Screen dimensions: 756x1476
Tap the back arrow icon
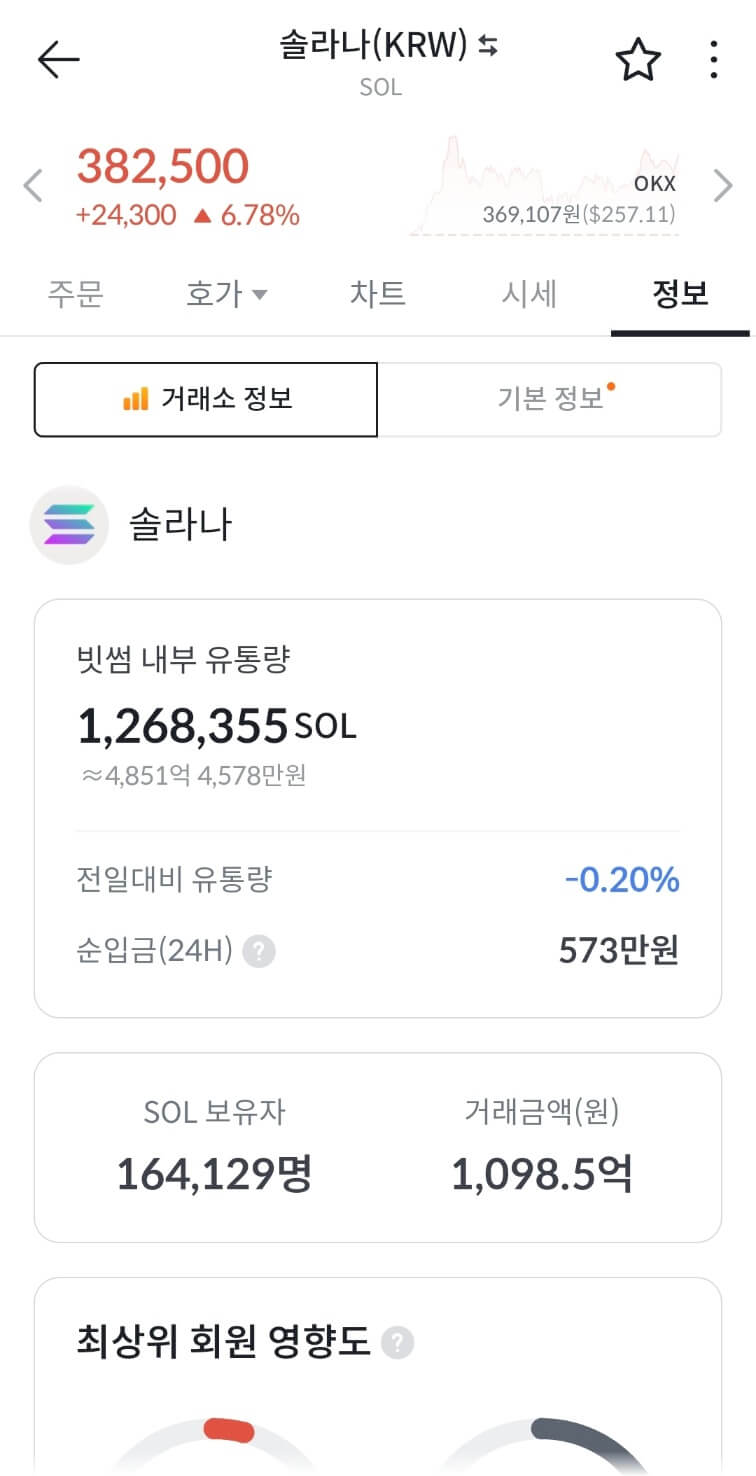(x=58, y=60)
